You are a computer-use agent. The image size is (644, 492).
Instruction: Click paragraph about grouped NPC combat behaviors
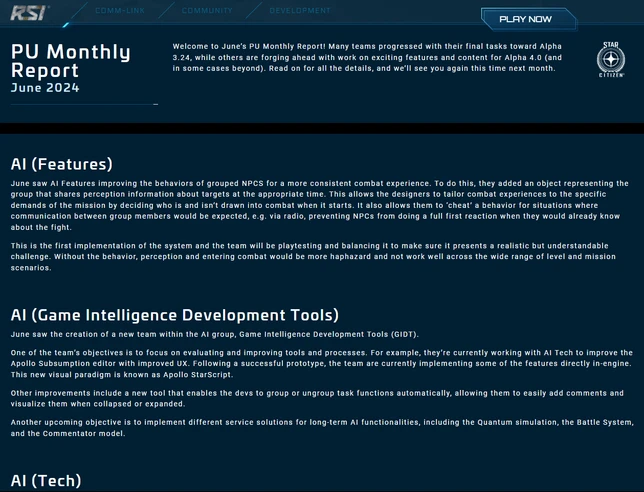tap(320, 205)
